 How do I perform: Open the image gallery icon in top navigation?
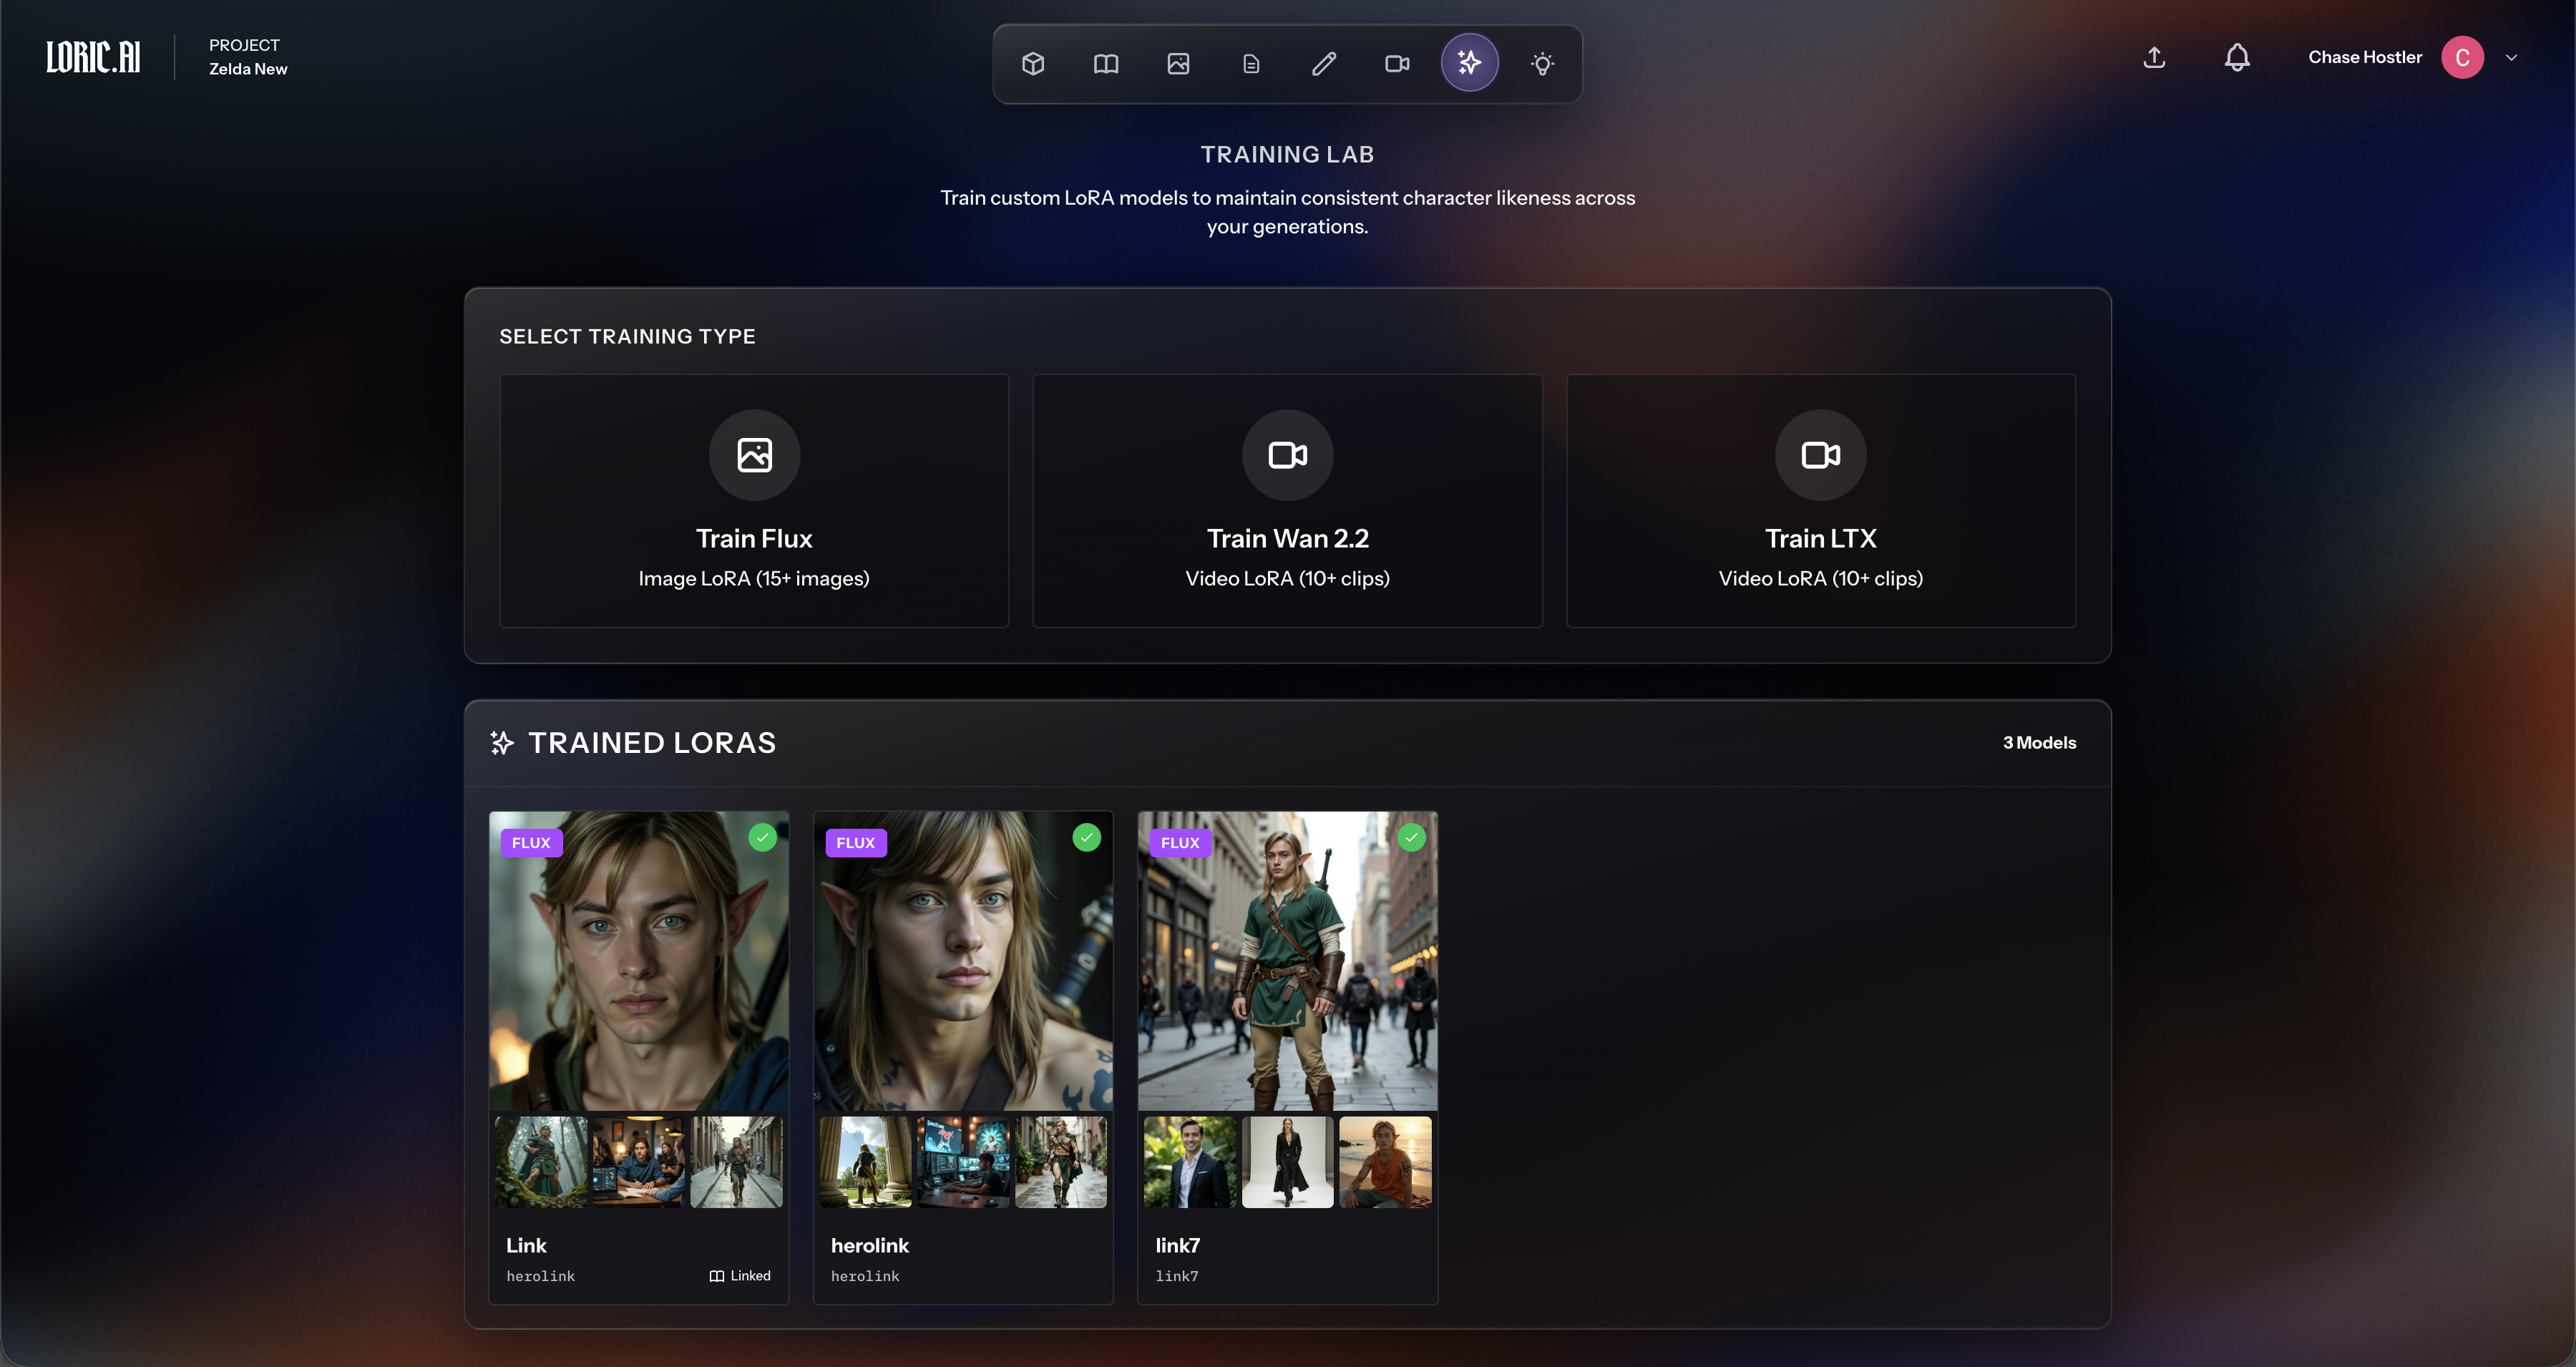coord(1178,64)
